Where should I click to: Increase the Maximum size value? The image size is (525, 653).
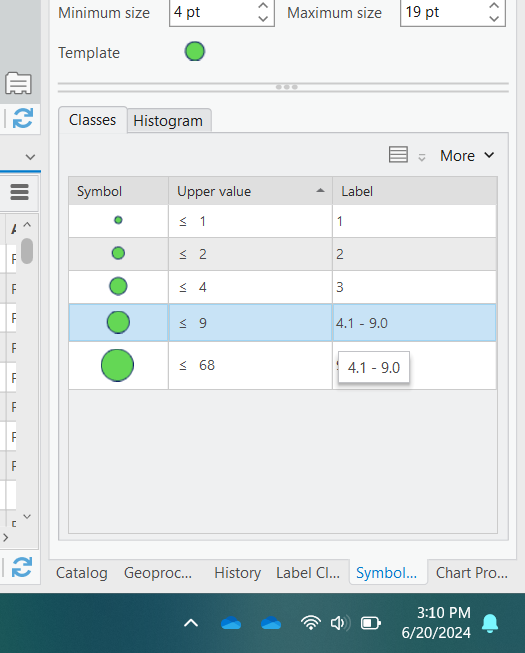coord(494,6)
